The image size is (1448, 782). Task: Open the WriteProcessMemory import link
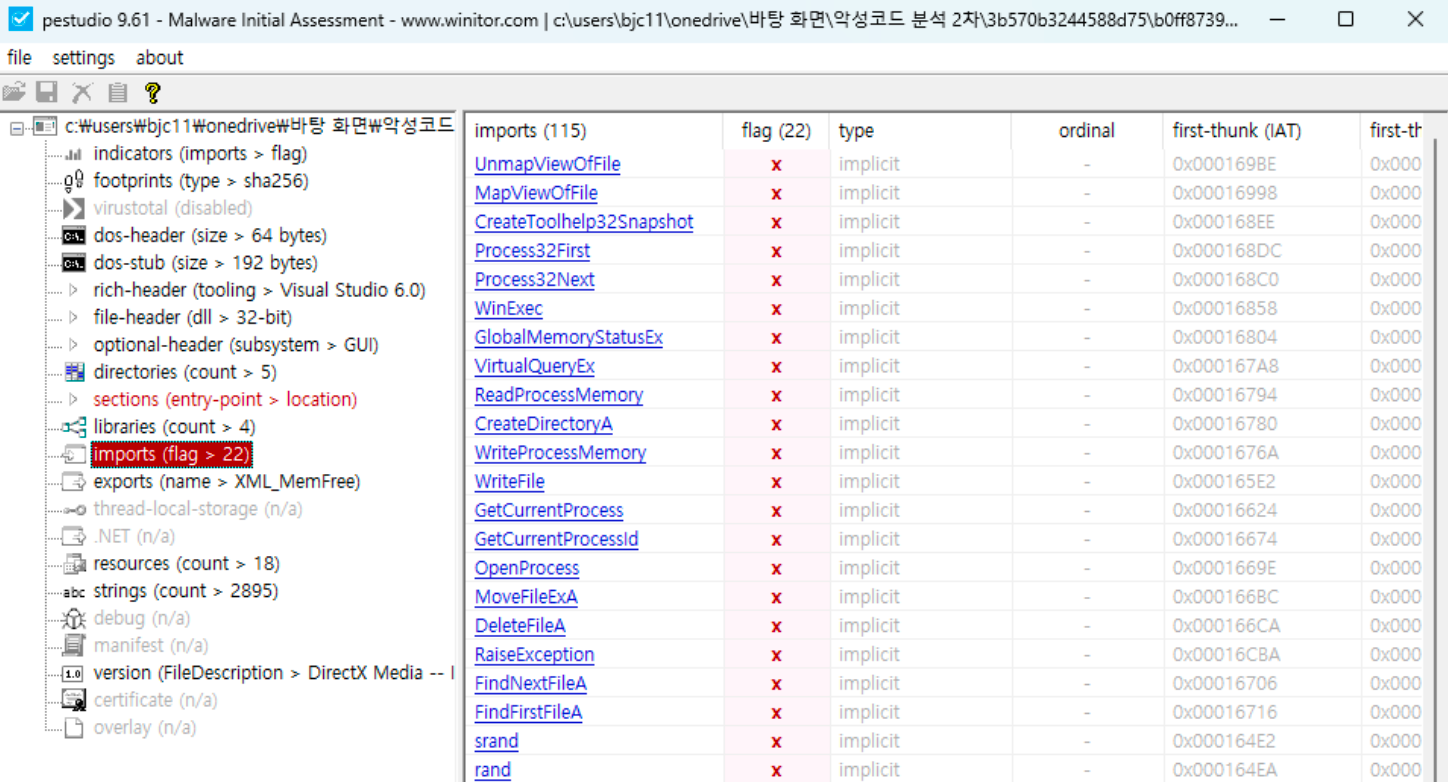click(560, 453)
